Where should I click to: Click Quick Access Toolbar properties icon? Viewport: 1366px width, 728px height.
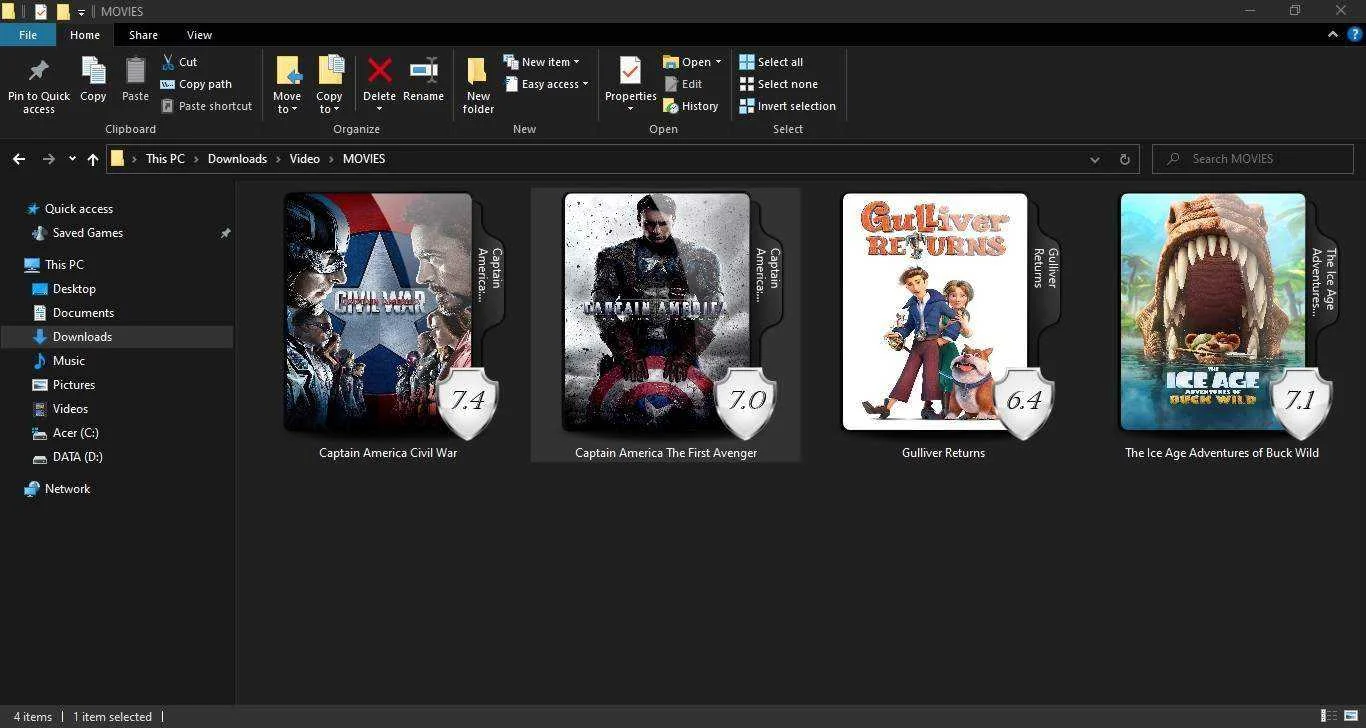41,12
